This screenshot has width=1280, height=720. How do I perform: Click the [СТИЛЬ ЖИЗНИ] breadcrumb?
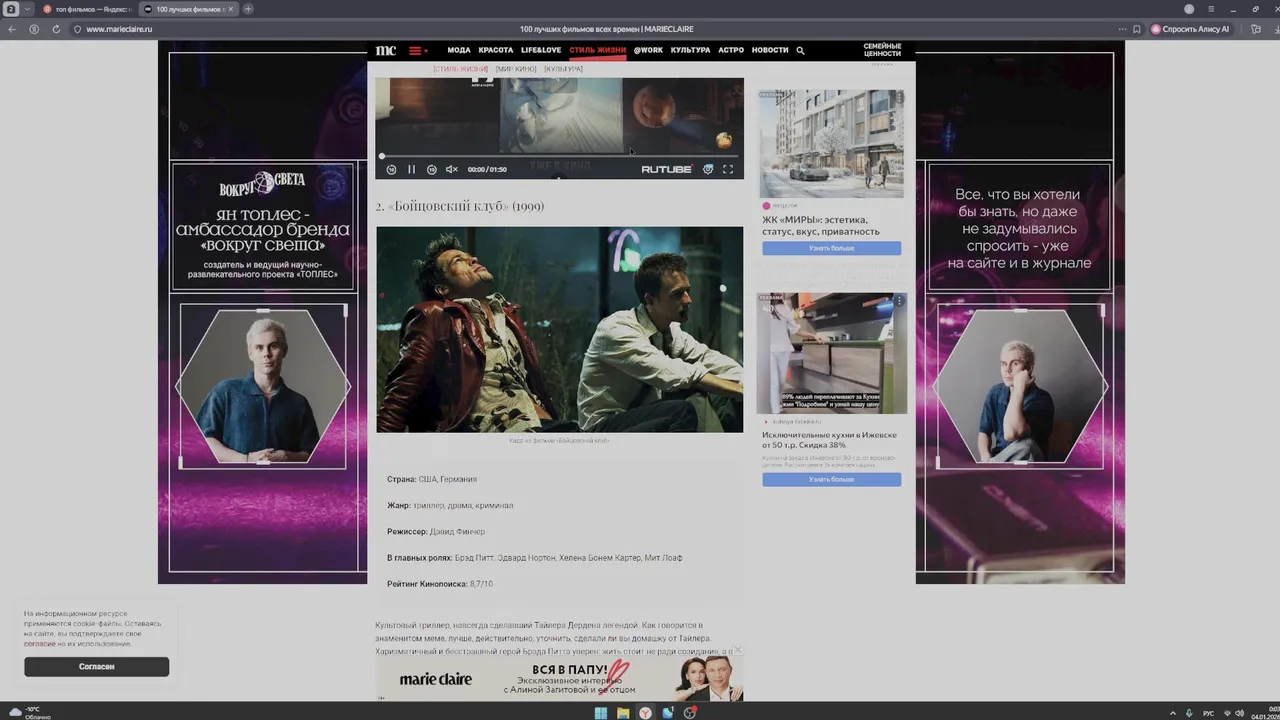pyautogui.click(x=460, y=69)
